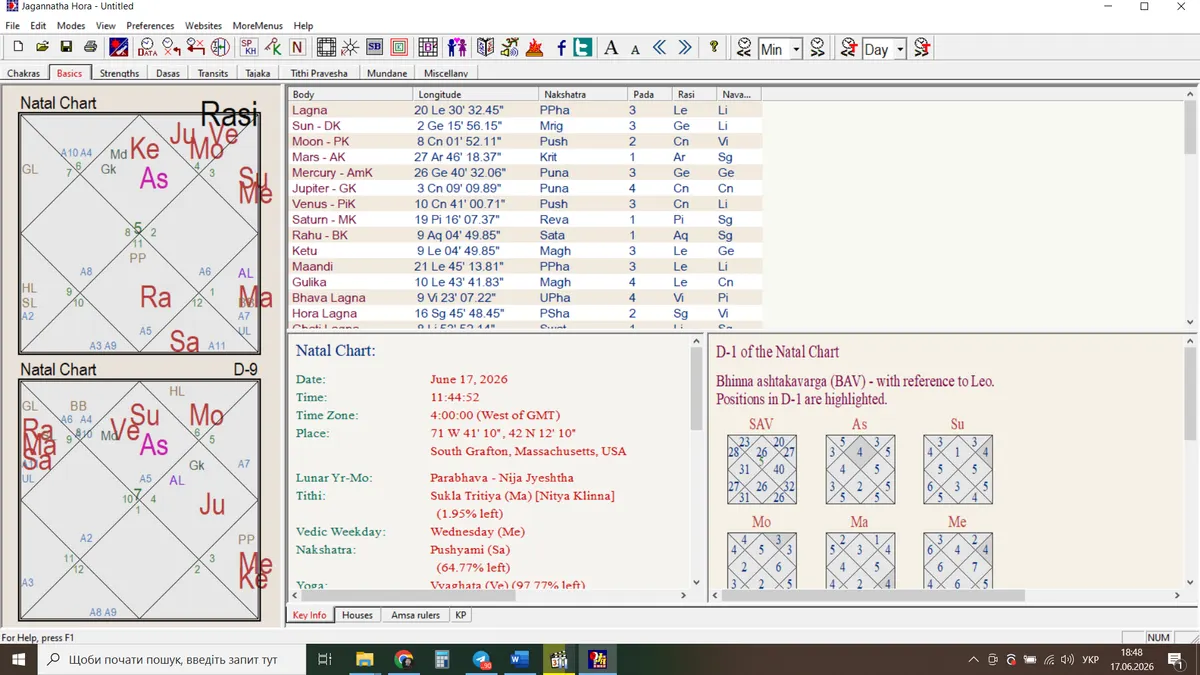Click the open book reference icon
Screen dimensions: 1200x675
coord(486,47)
